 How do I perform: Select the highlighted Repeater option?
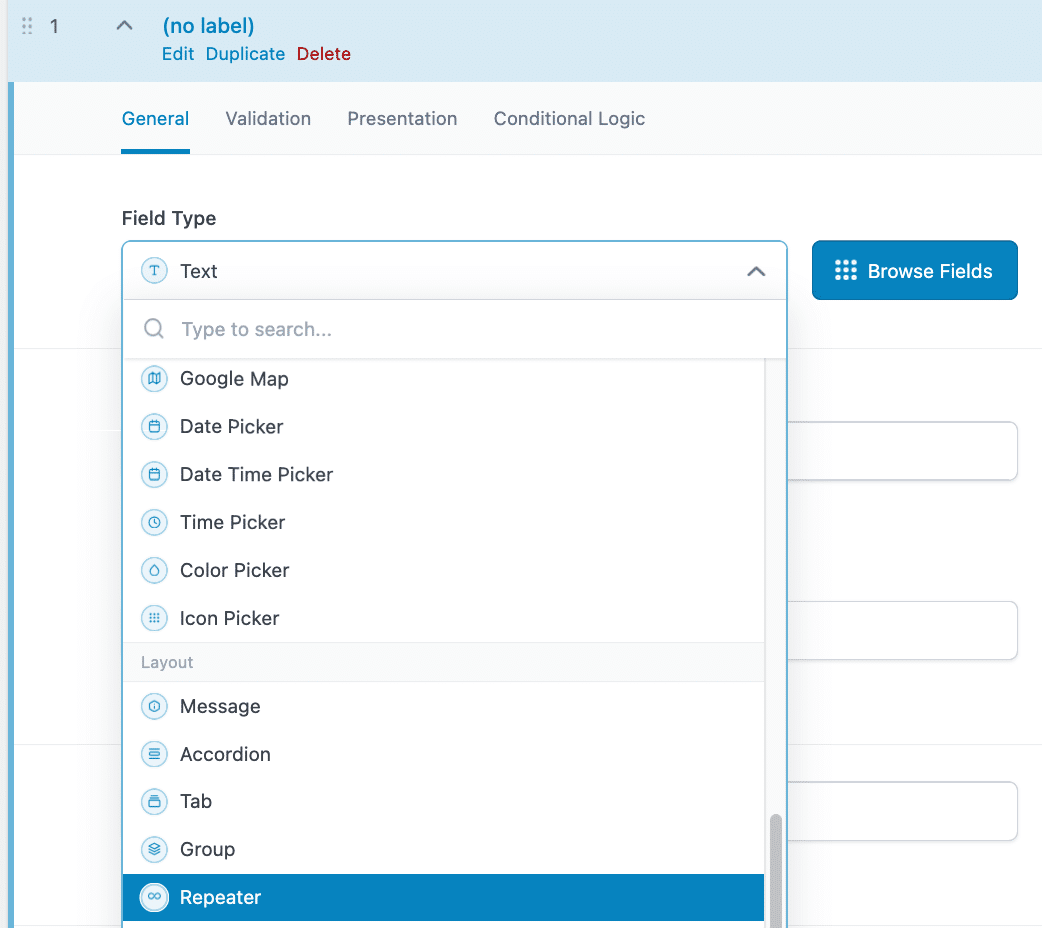point(444,897)
